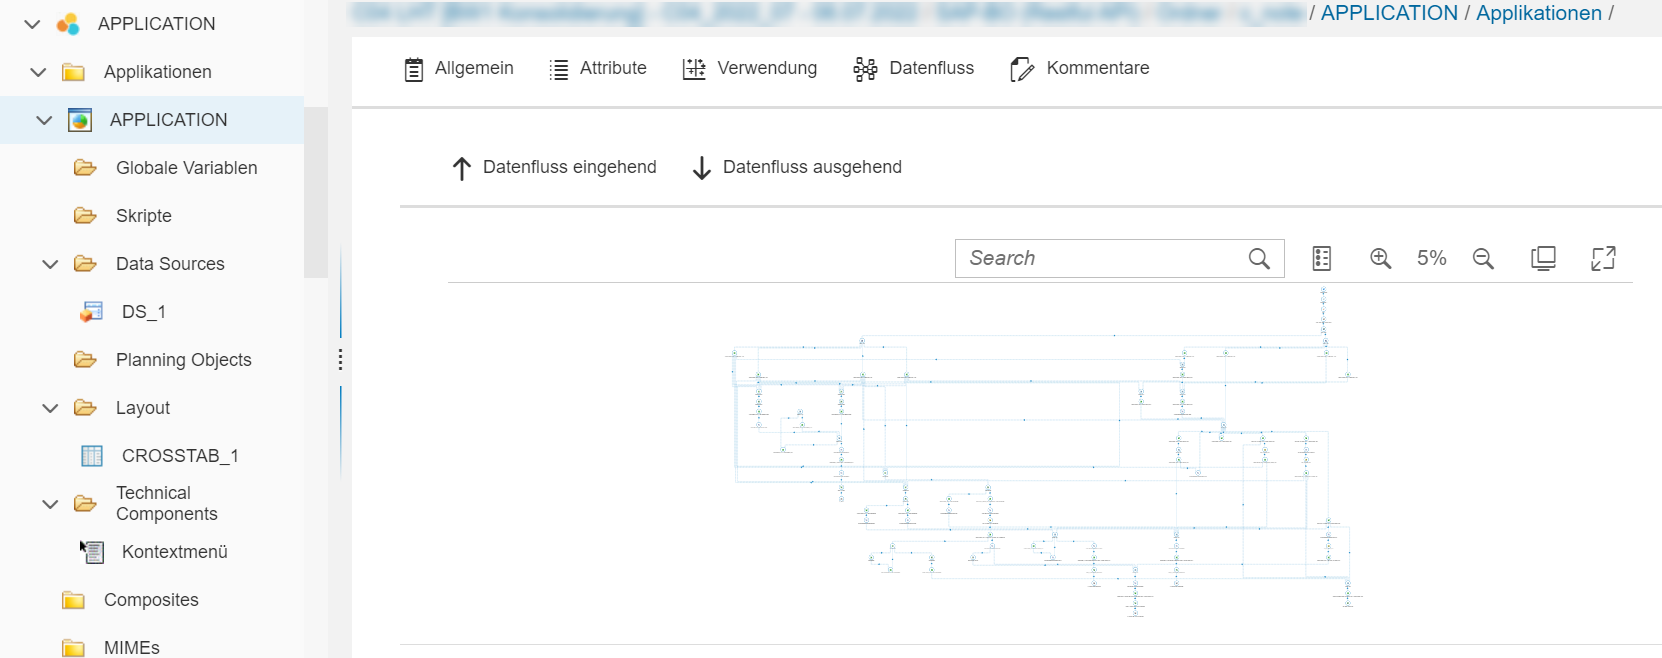The width and height of the screenshot is (1662, 658).
Task: Collapse the Technical Components folder
Action: (50, 504)
